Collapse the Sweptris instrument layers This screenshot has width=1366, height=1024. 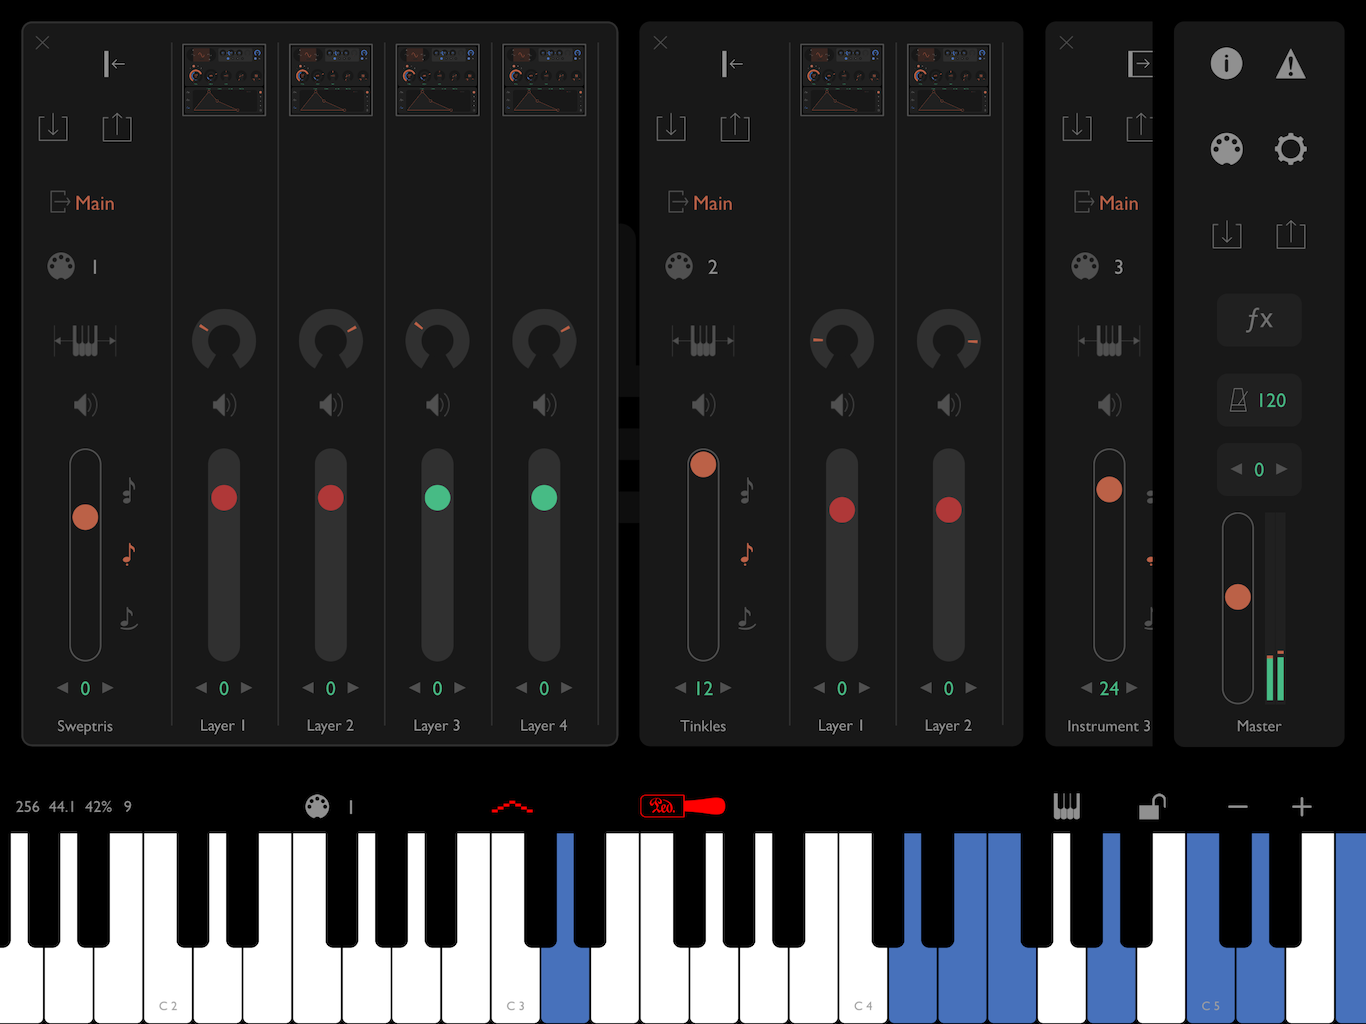[x=115, y=64]
